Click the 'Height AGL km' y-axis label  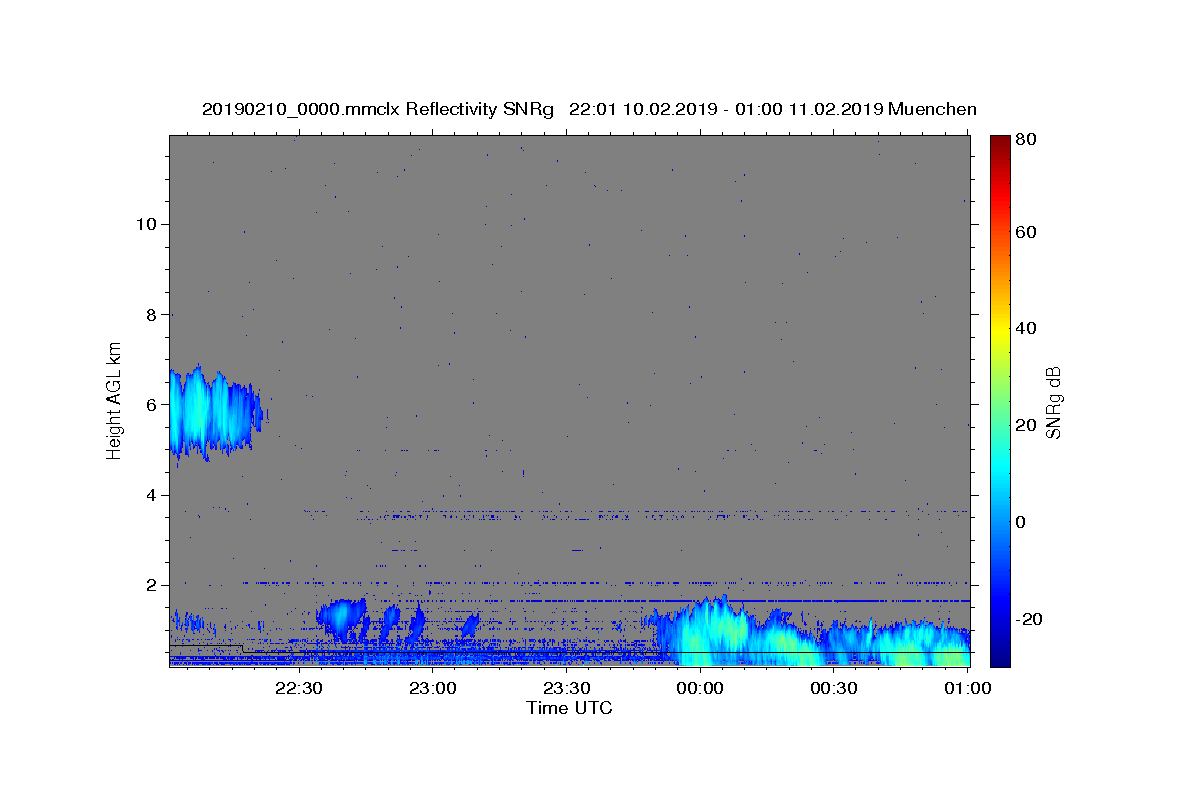(x=115, y=400)
